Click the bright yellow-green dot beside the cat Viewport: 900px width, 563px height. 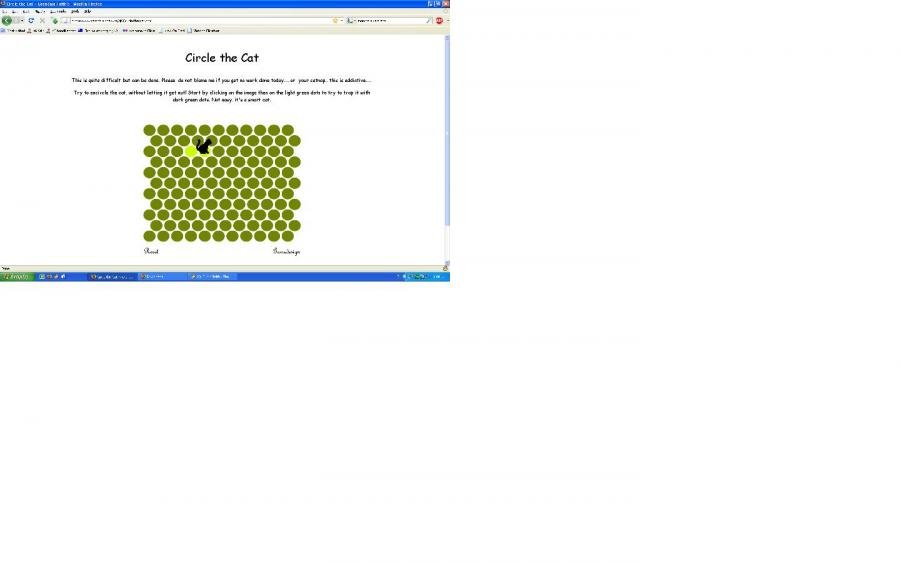pos(191,151)
